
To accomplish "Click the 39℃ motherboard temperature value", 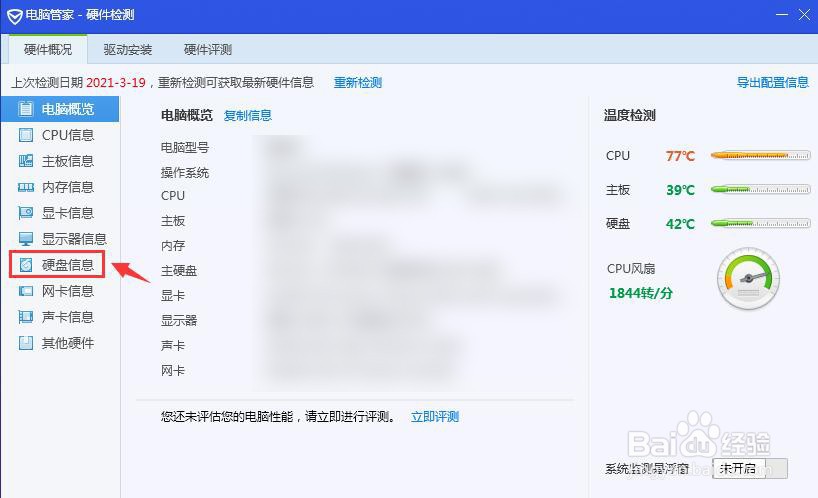I will pos(680,190).
